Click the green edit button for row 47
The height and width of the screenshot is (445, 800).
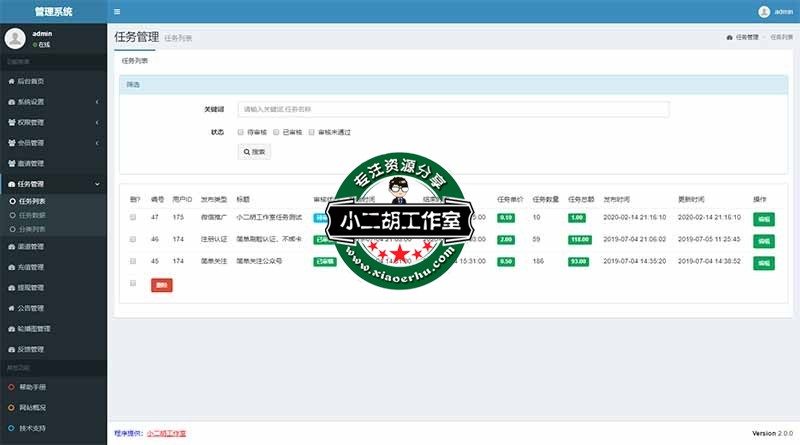coord(764,219)
